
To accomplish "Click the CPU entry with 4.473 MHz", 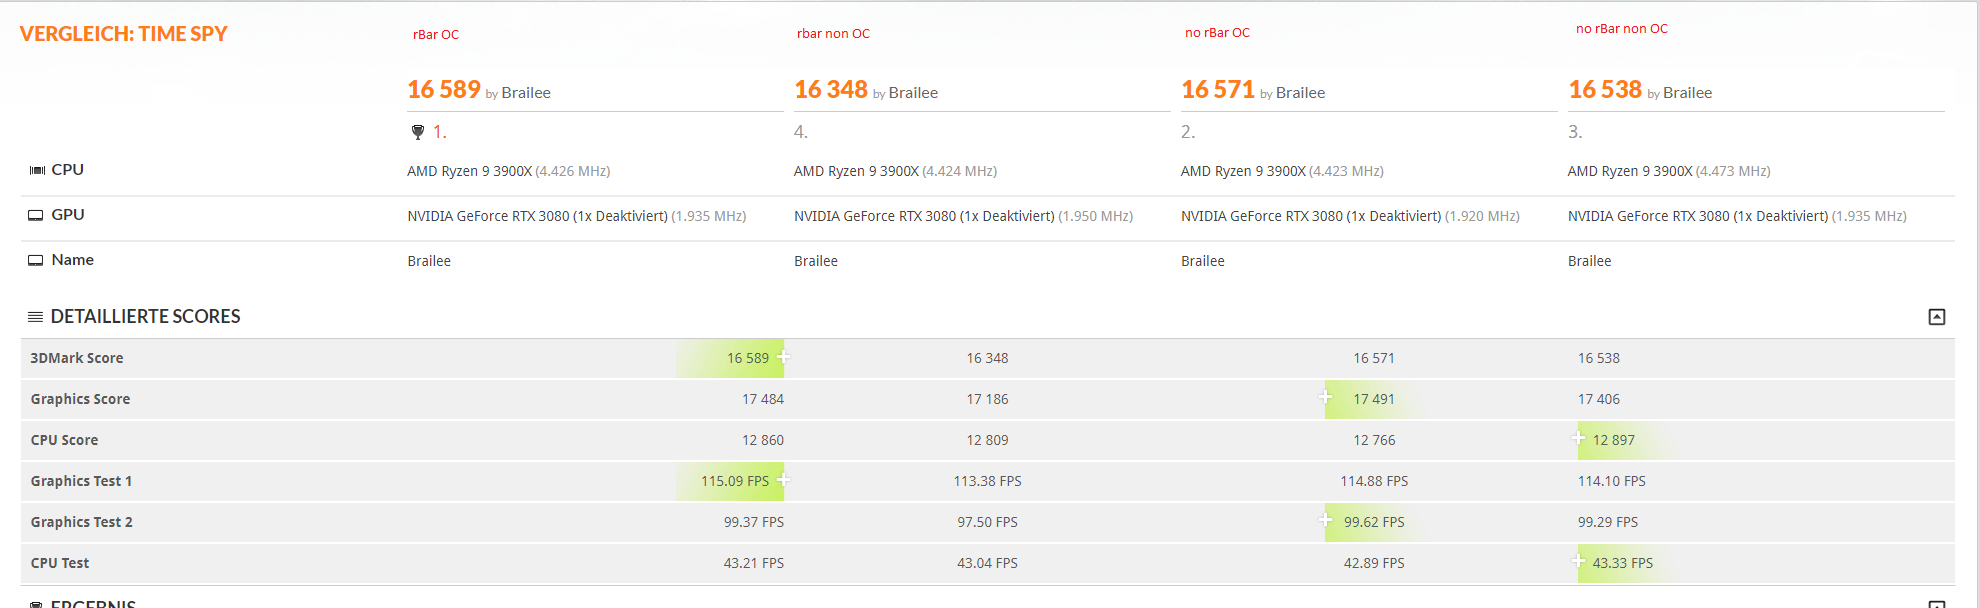I will point(1669,171).
